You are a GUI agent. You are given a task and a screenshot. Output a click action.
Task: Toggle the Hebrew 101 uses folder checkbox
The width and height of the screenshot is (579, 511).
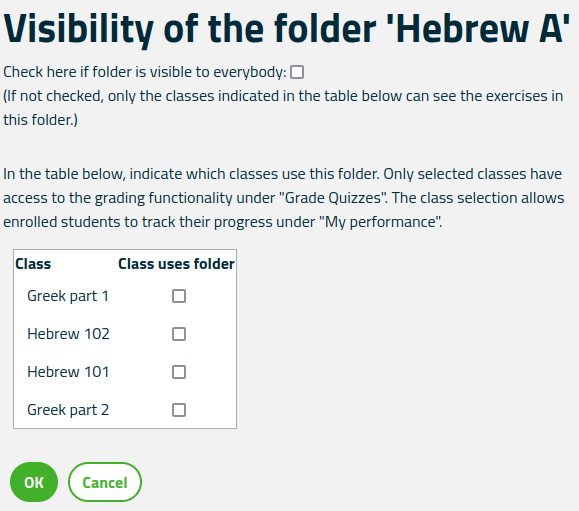point(179,372)
